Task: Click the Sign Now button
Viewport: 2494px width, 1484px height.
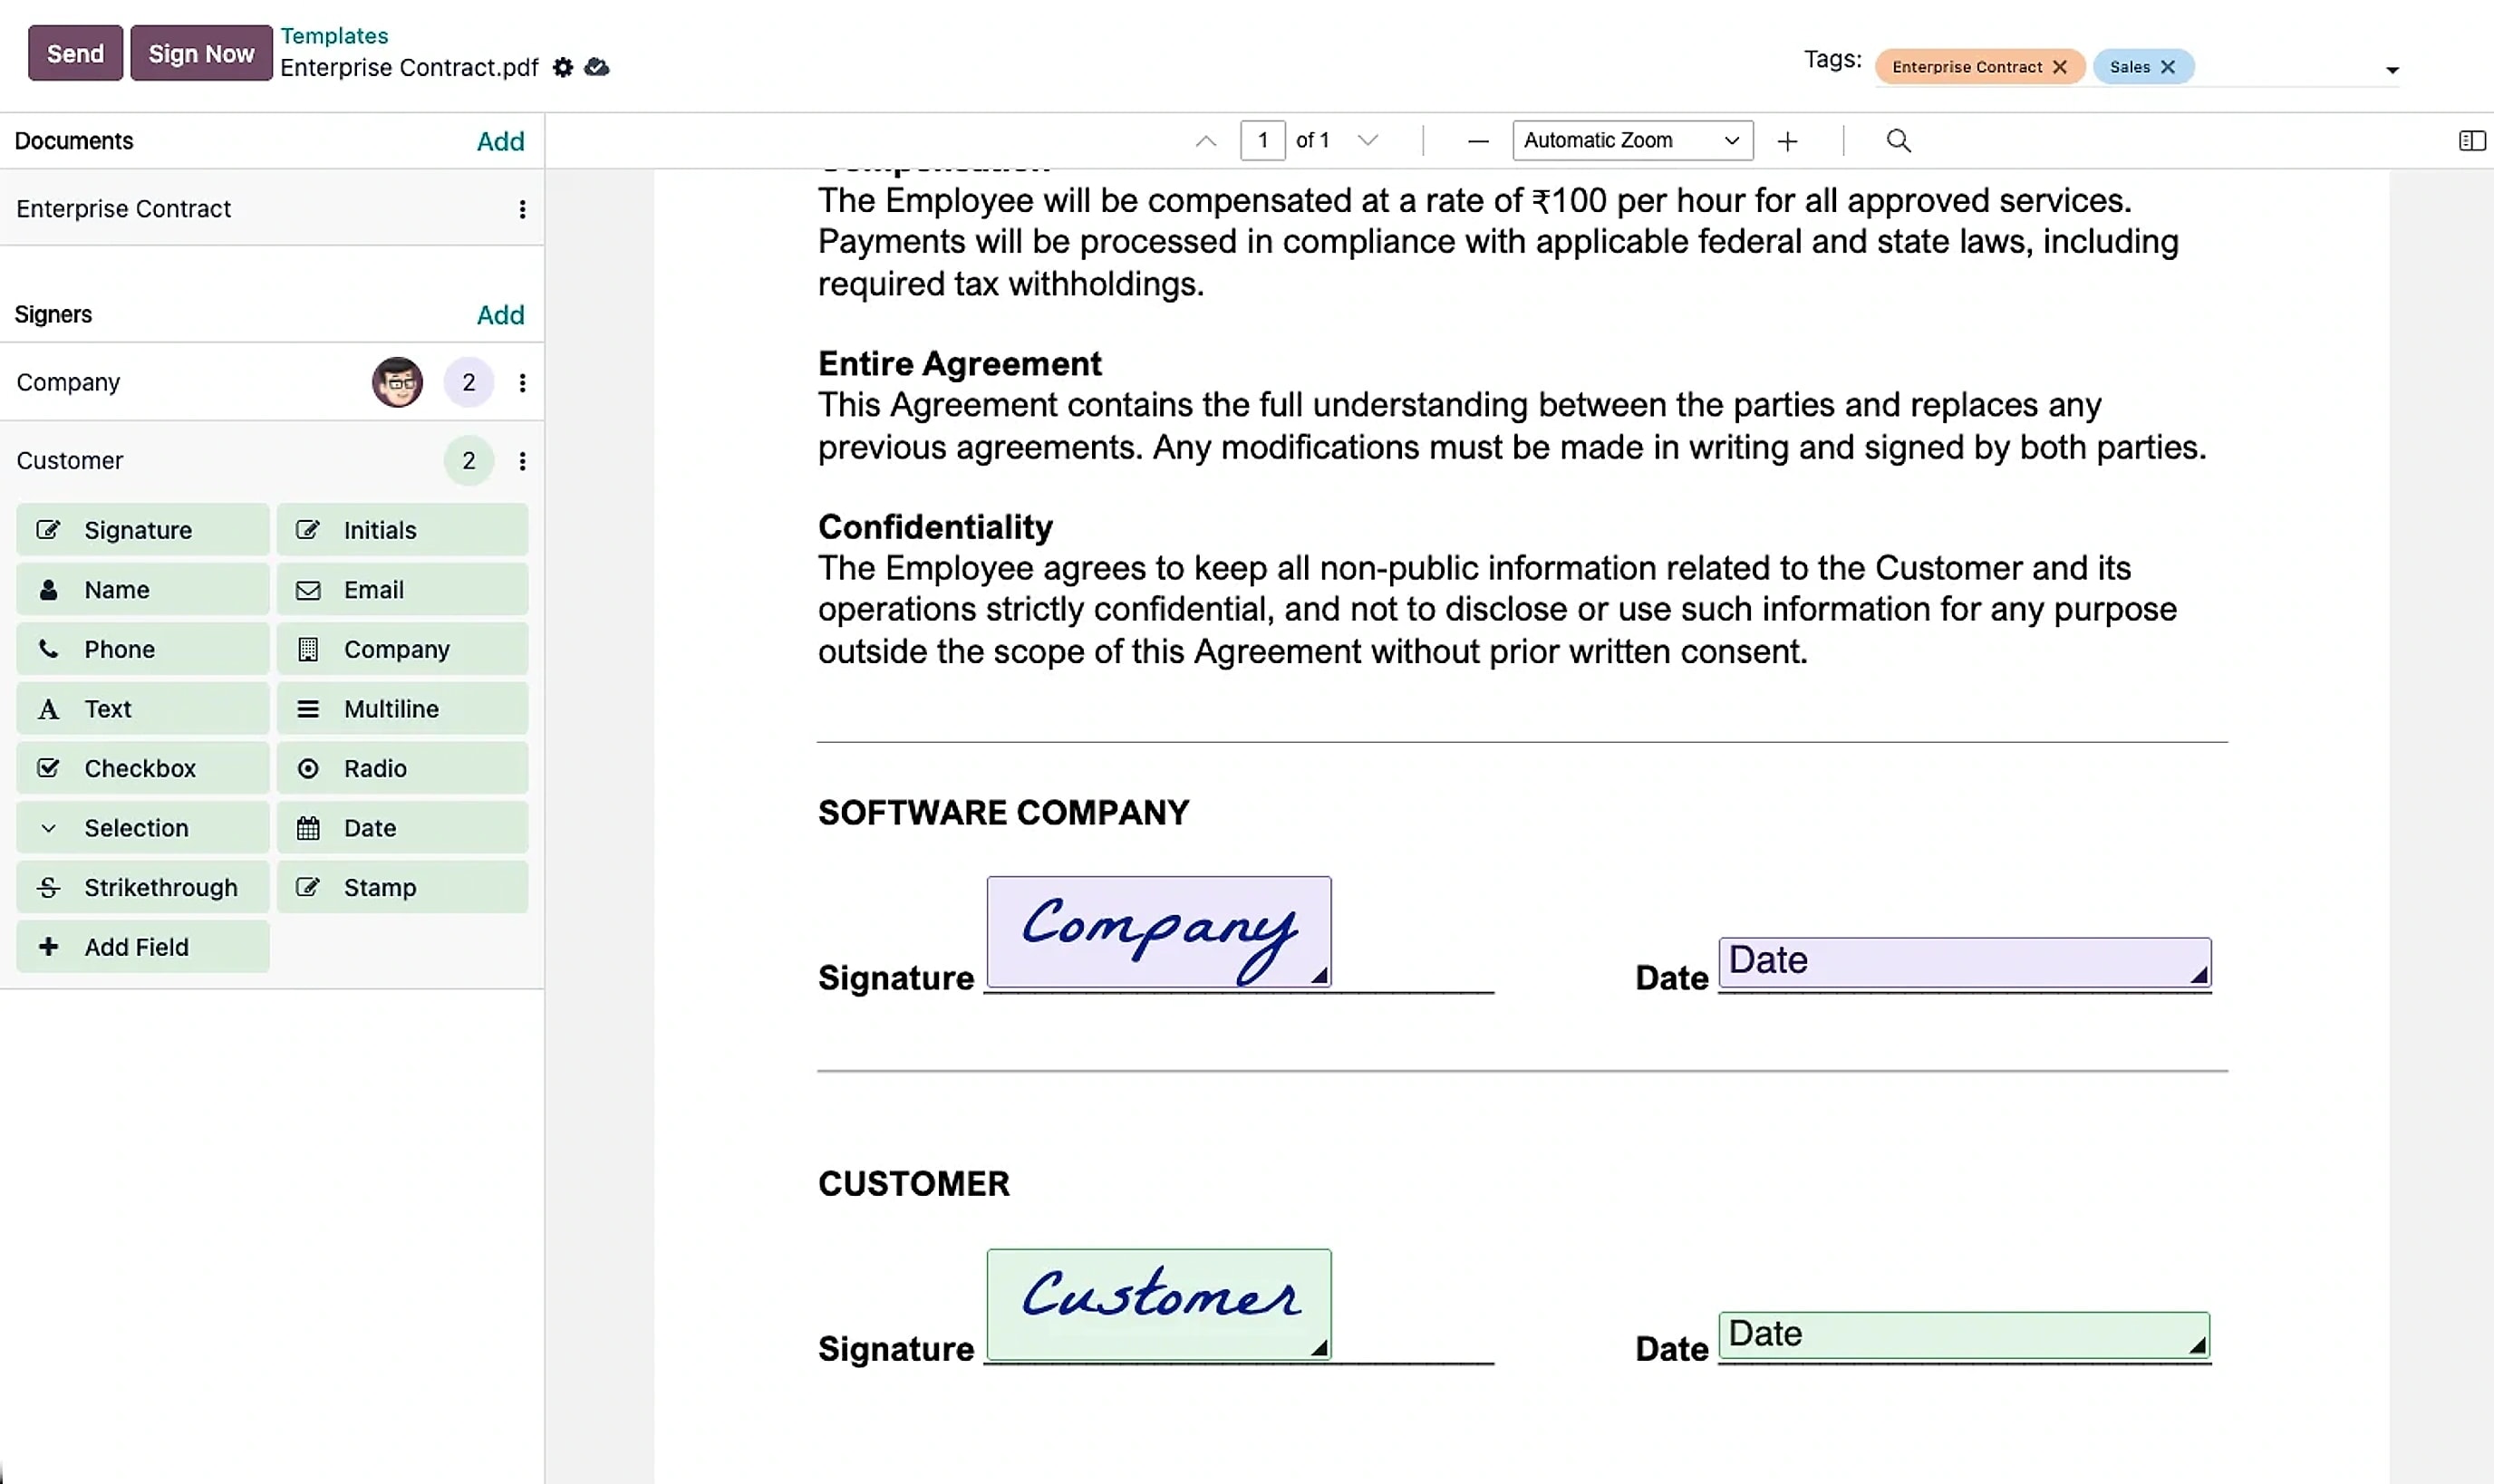Action: pyautogui.click(x=201, y=53)
